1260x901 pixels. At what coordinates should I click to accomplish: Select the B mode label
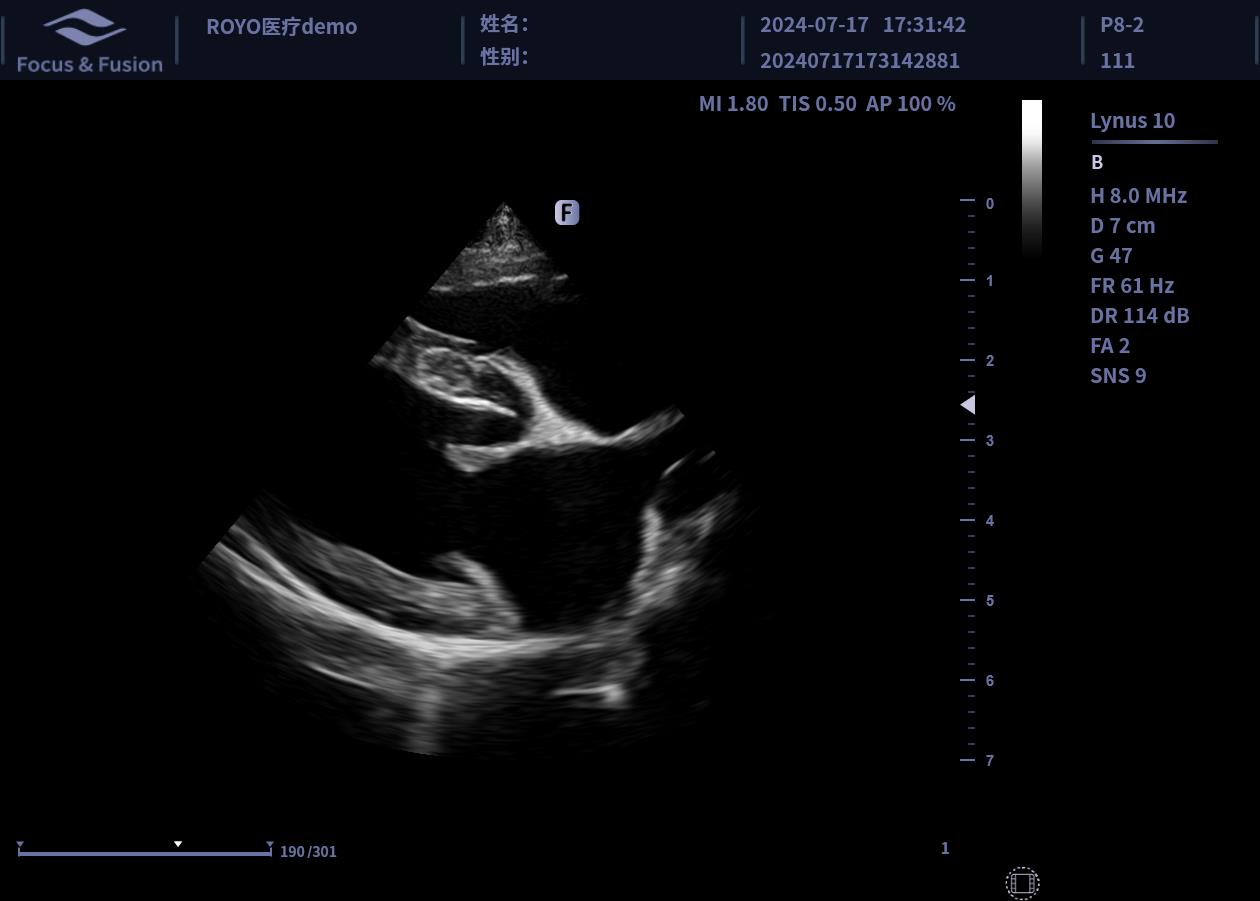(x=1097, y=162)
